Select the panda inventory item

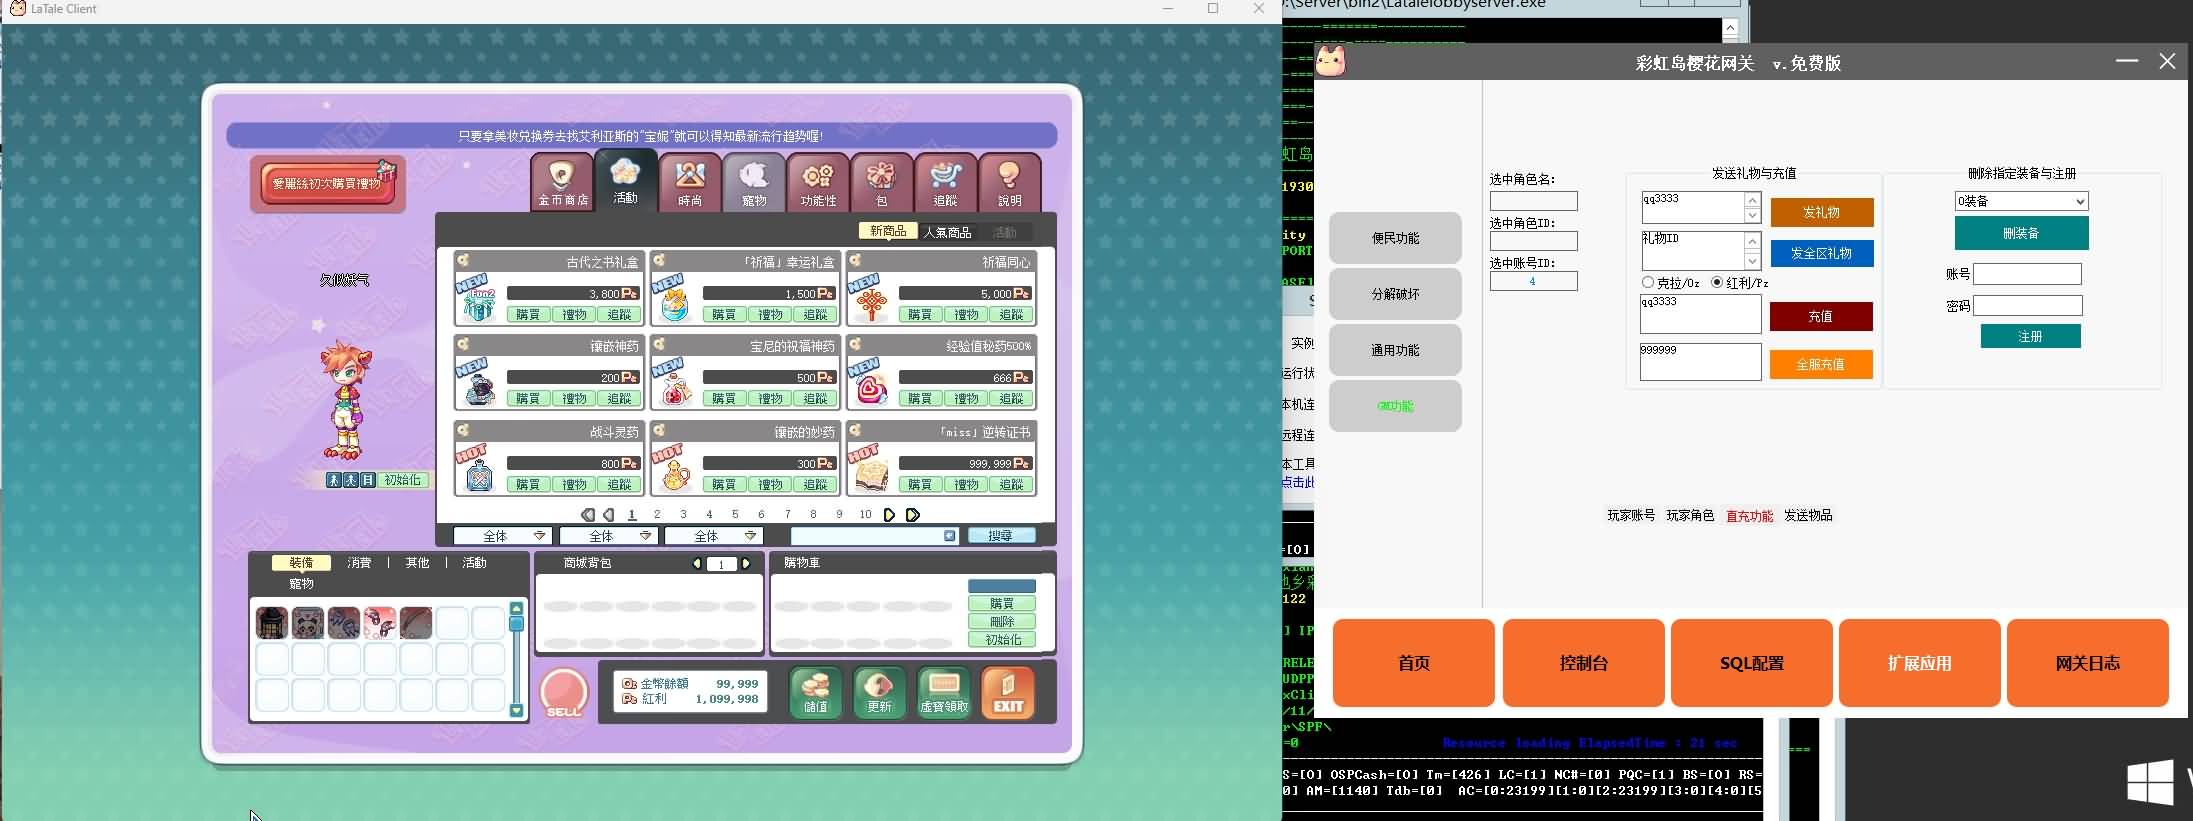click(308, 623)
